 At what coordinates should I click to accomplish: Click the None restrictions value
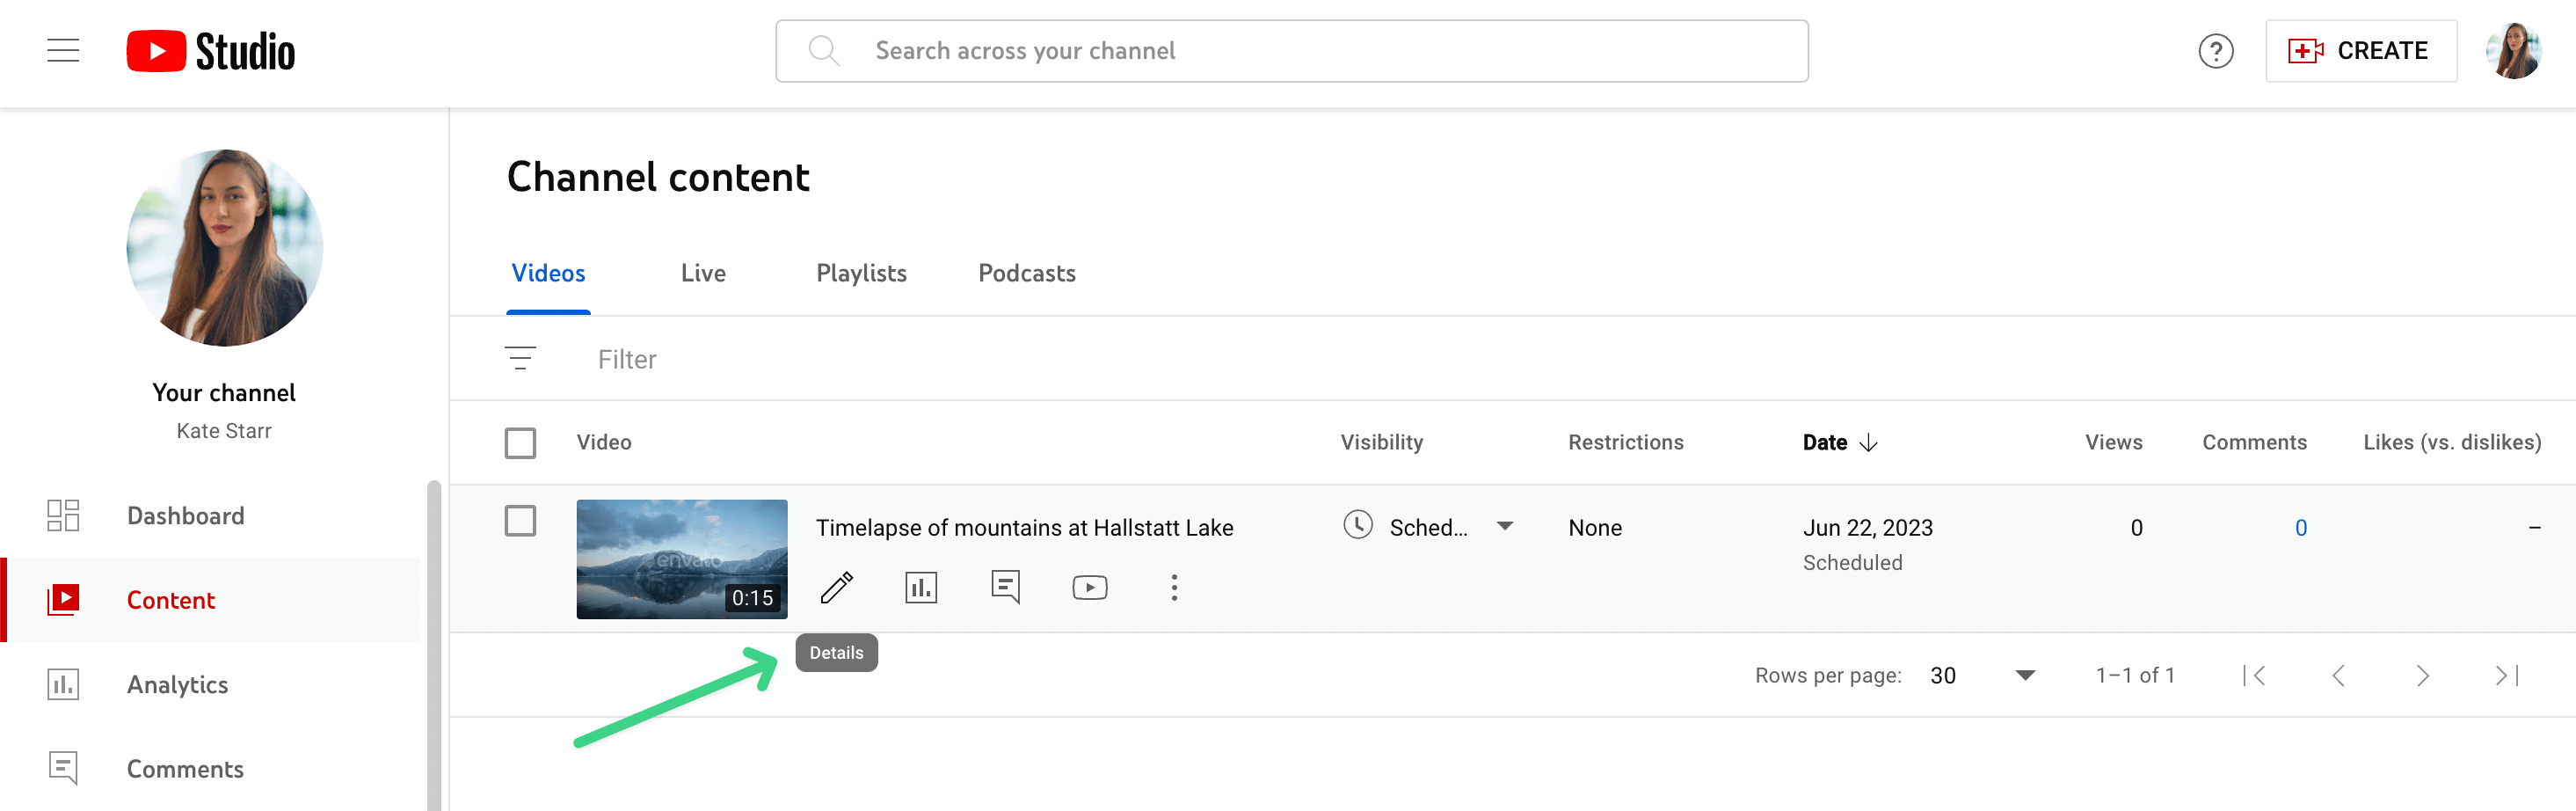pyautogui.click(x=1595, y=528)
